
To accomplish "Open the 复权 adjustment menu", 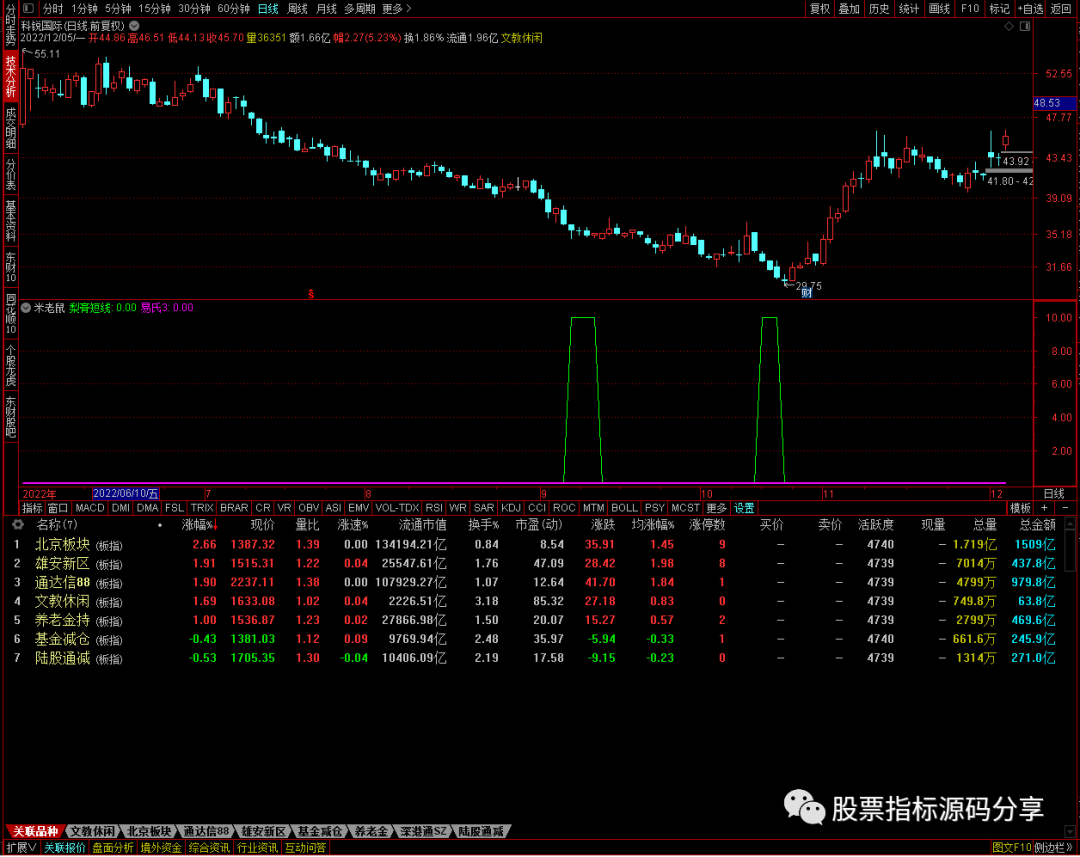I will point(820,9).
